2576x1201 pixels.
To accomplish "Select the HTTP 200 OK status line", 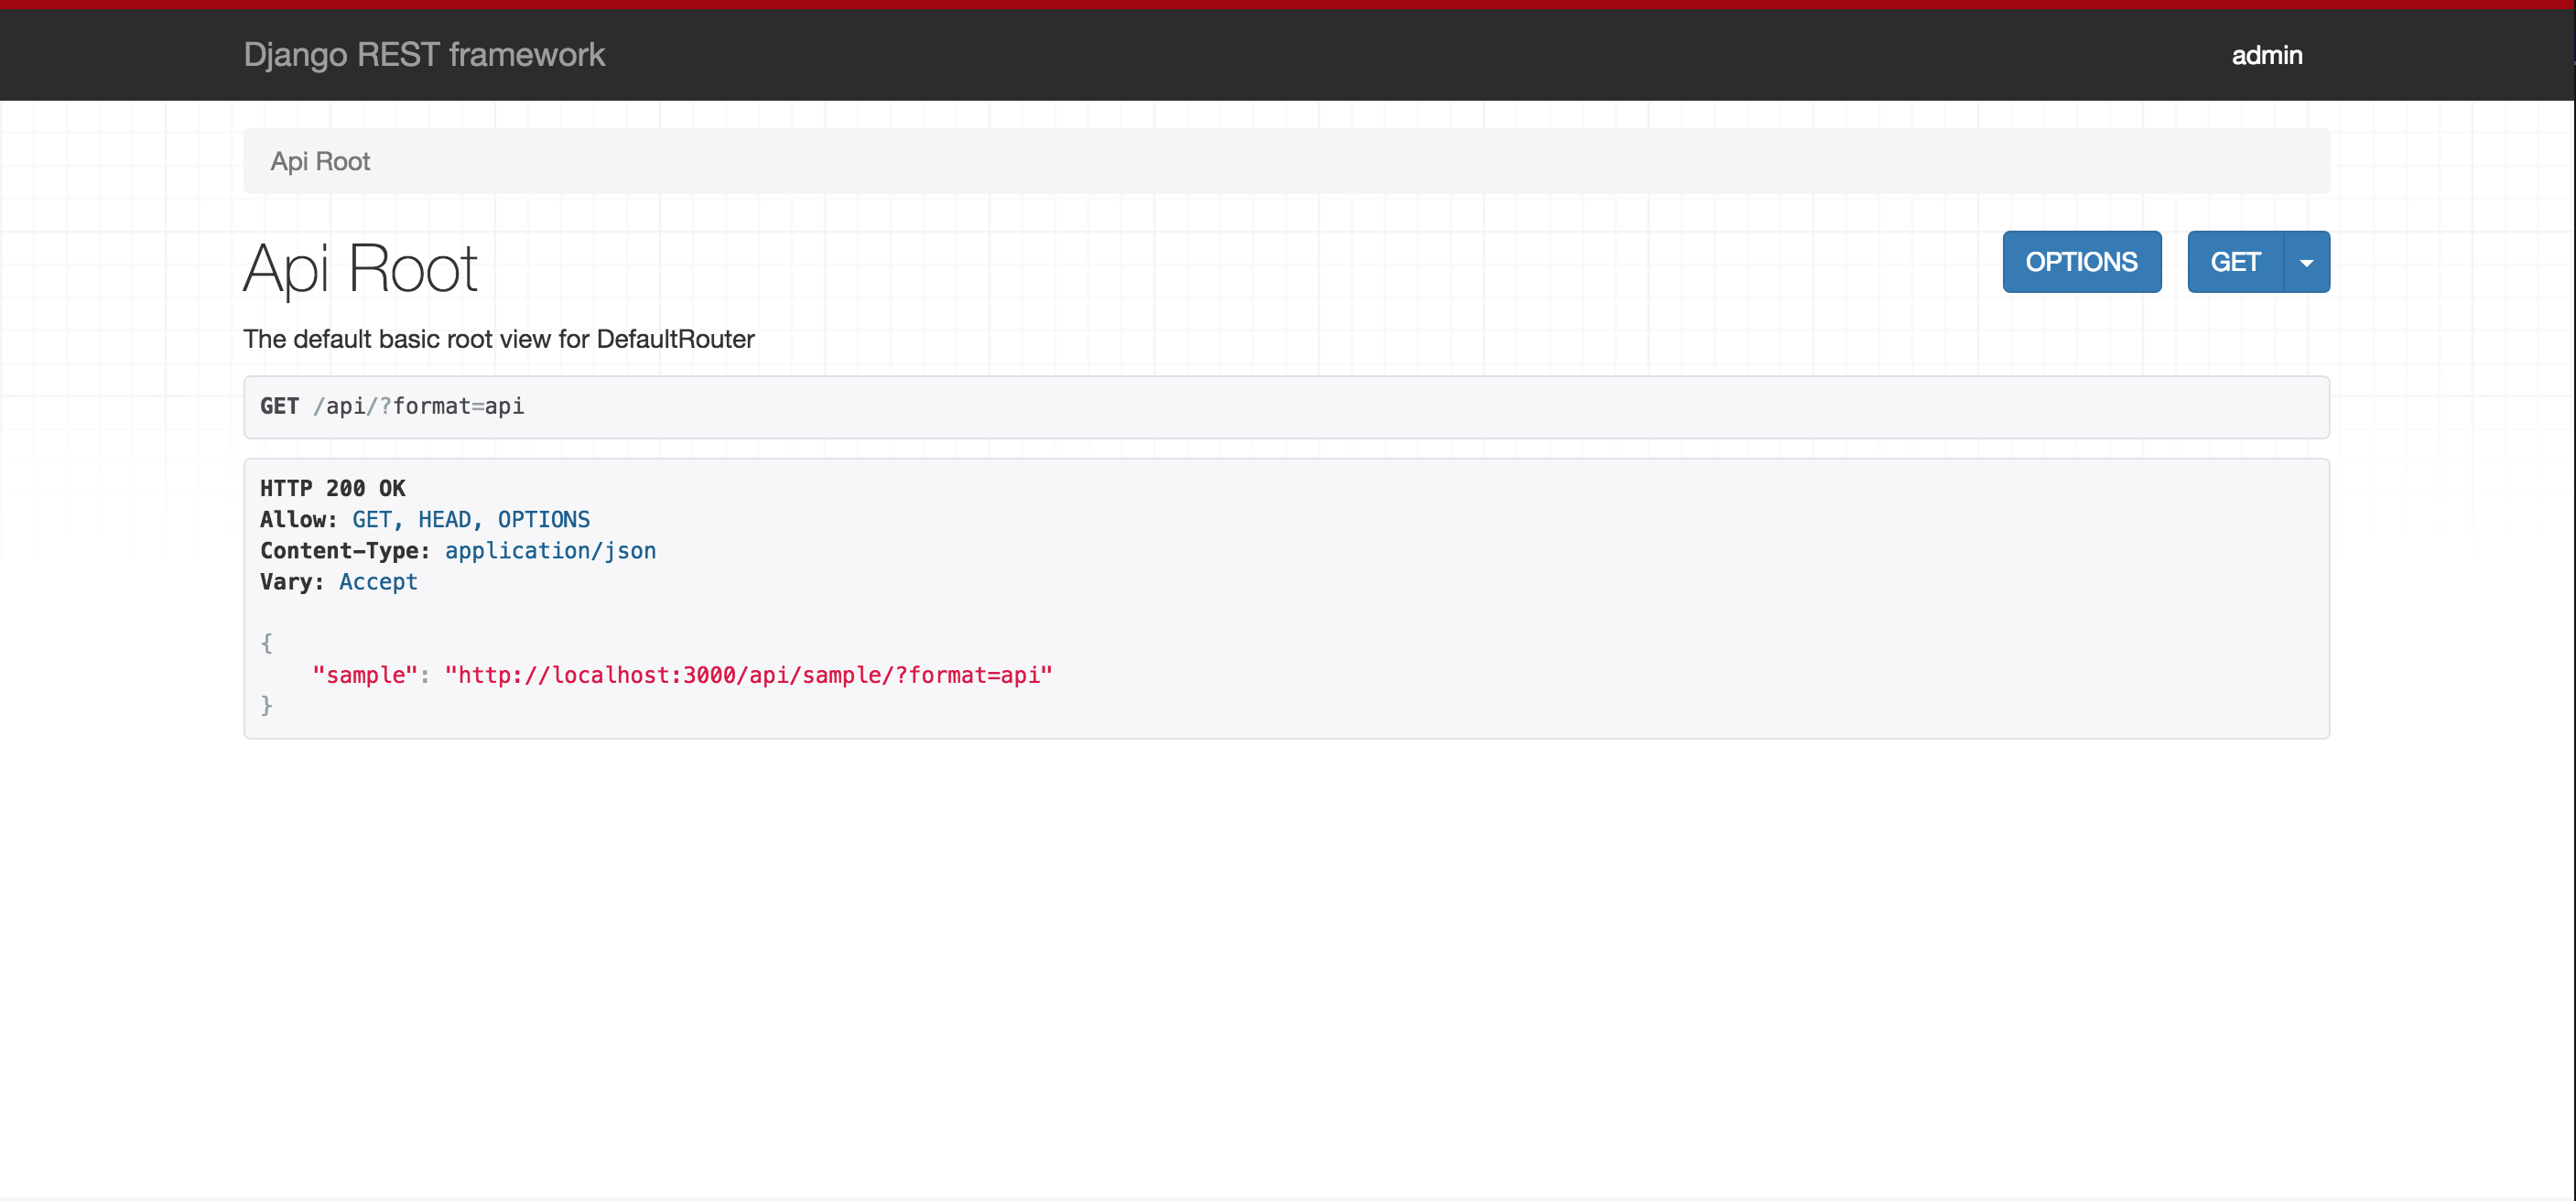I will point(333,488).
